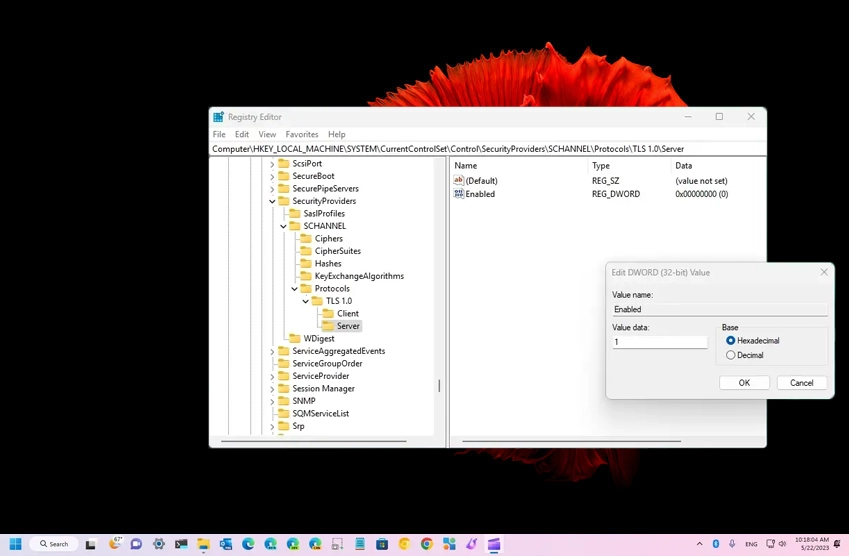This screenshot has height=556, width=849.
Task: Select the Decimal base option
Action: [731, 355]
